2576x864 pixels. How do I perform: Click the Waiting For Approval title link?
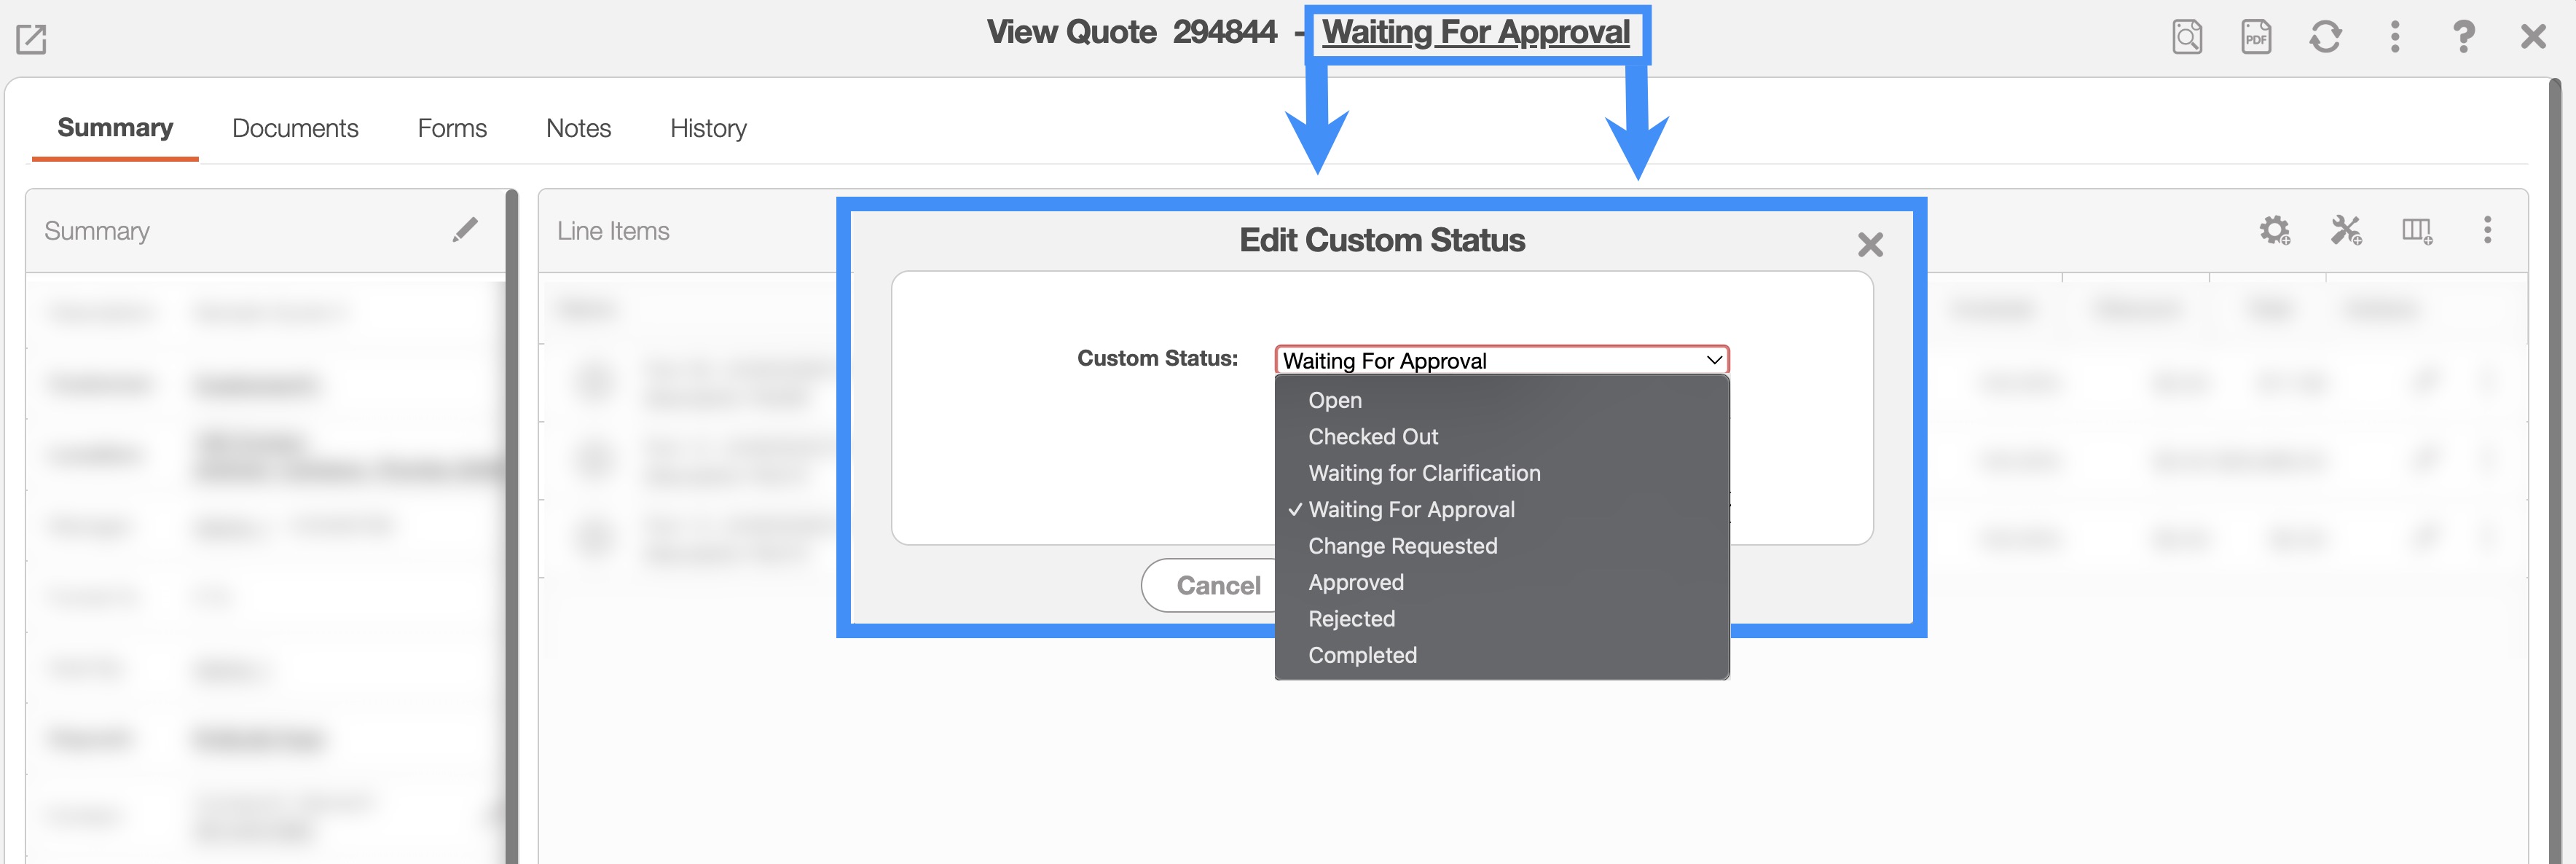coord(1476,32)
